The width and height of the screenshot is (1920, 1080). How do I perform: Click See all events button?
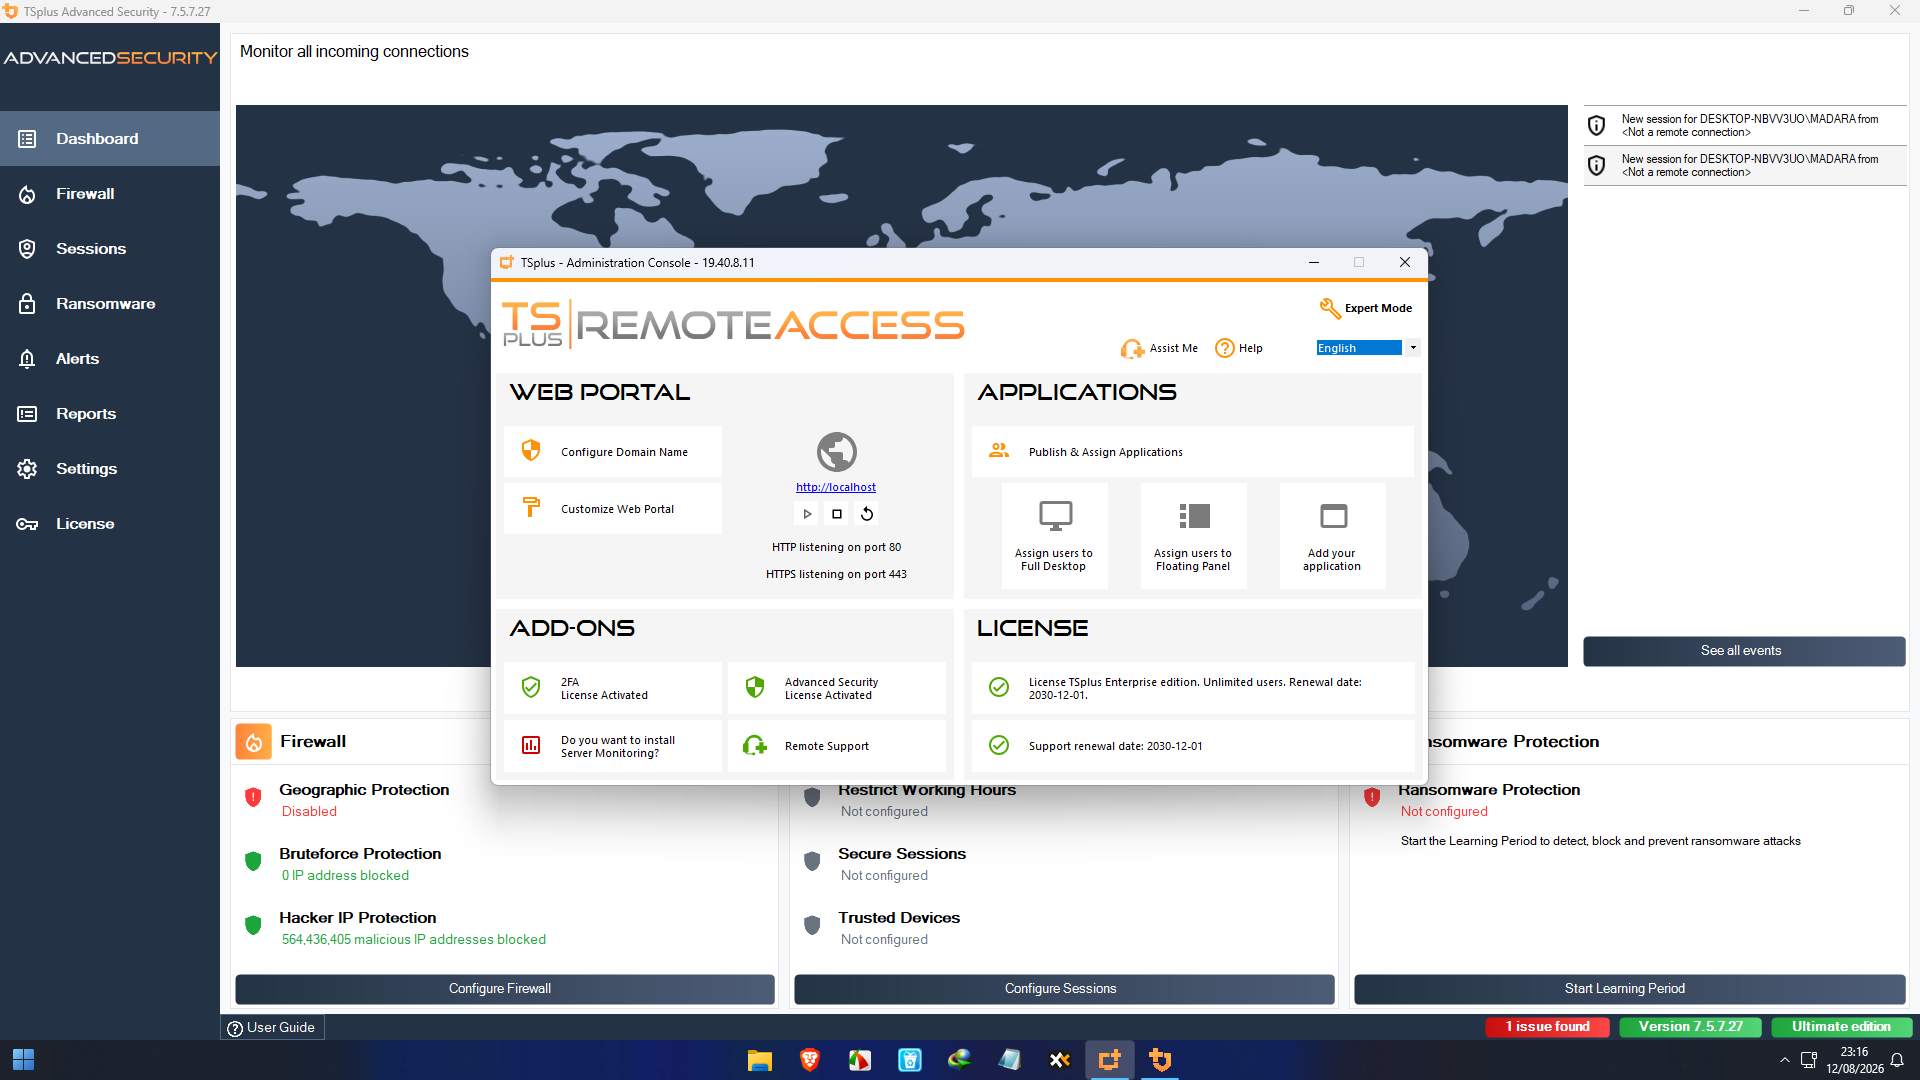[x=1743, y=651]
